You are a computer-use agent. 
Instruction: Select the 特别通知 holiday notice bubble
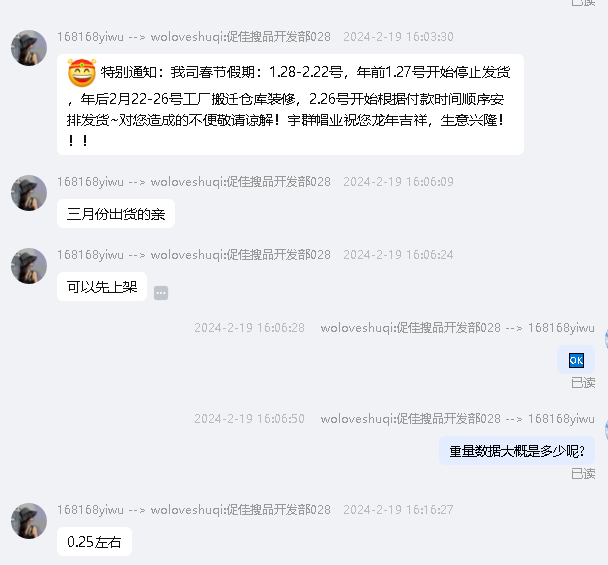pyautogui.click(x=290, y=105)
